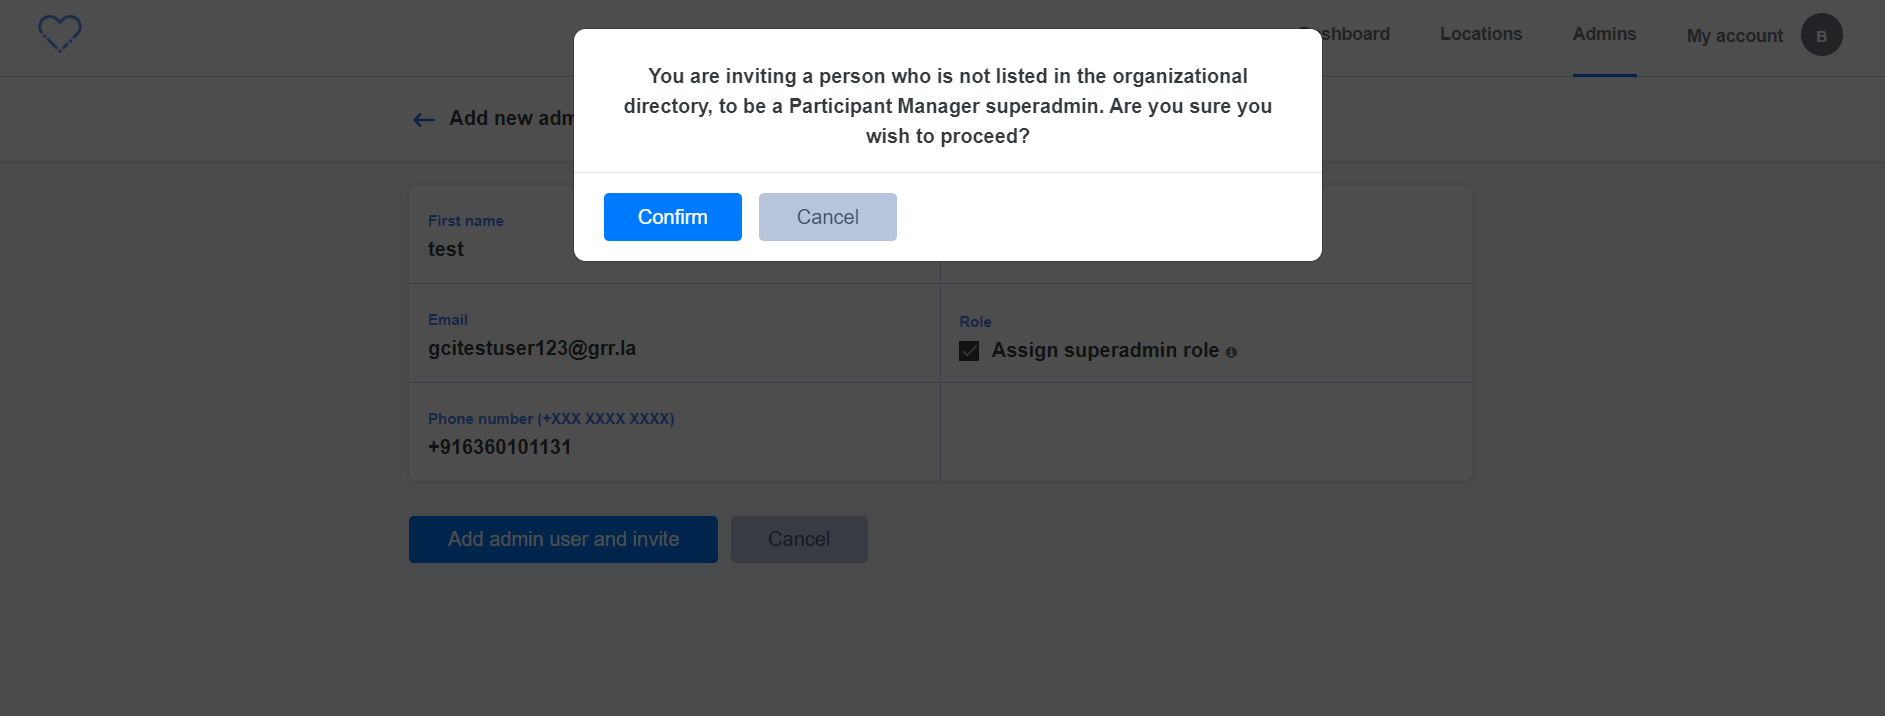Screen dimensions: 1885x716
Task: Click the back arrow icon
Action: coord(424,120)
